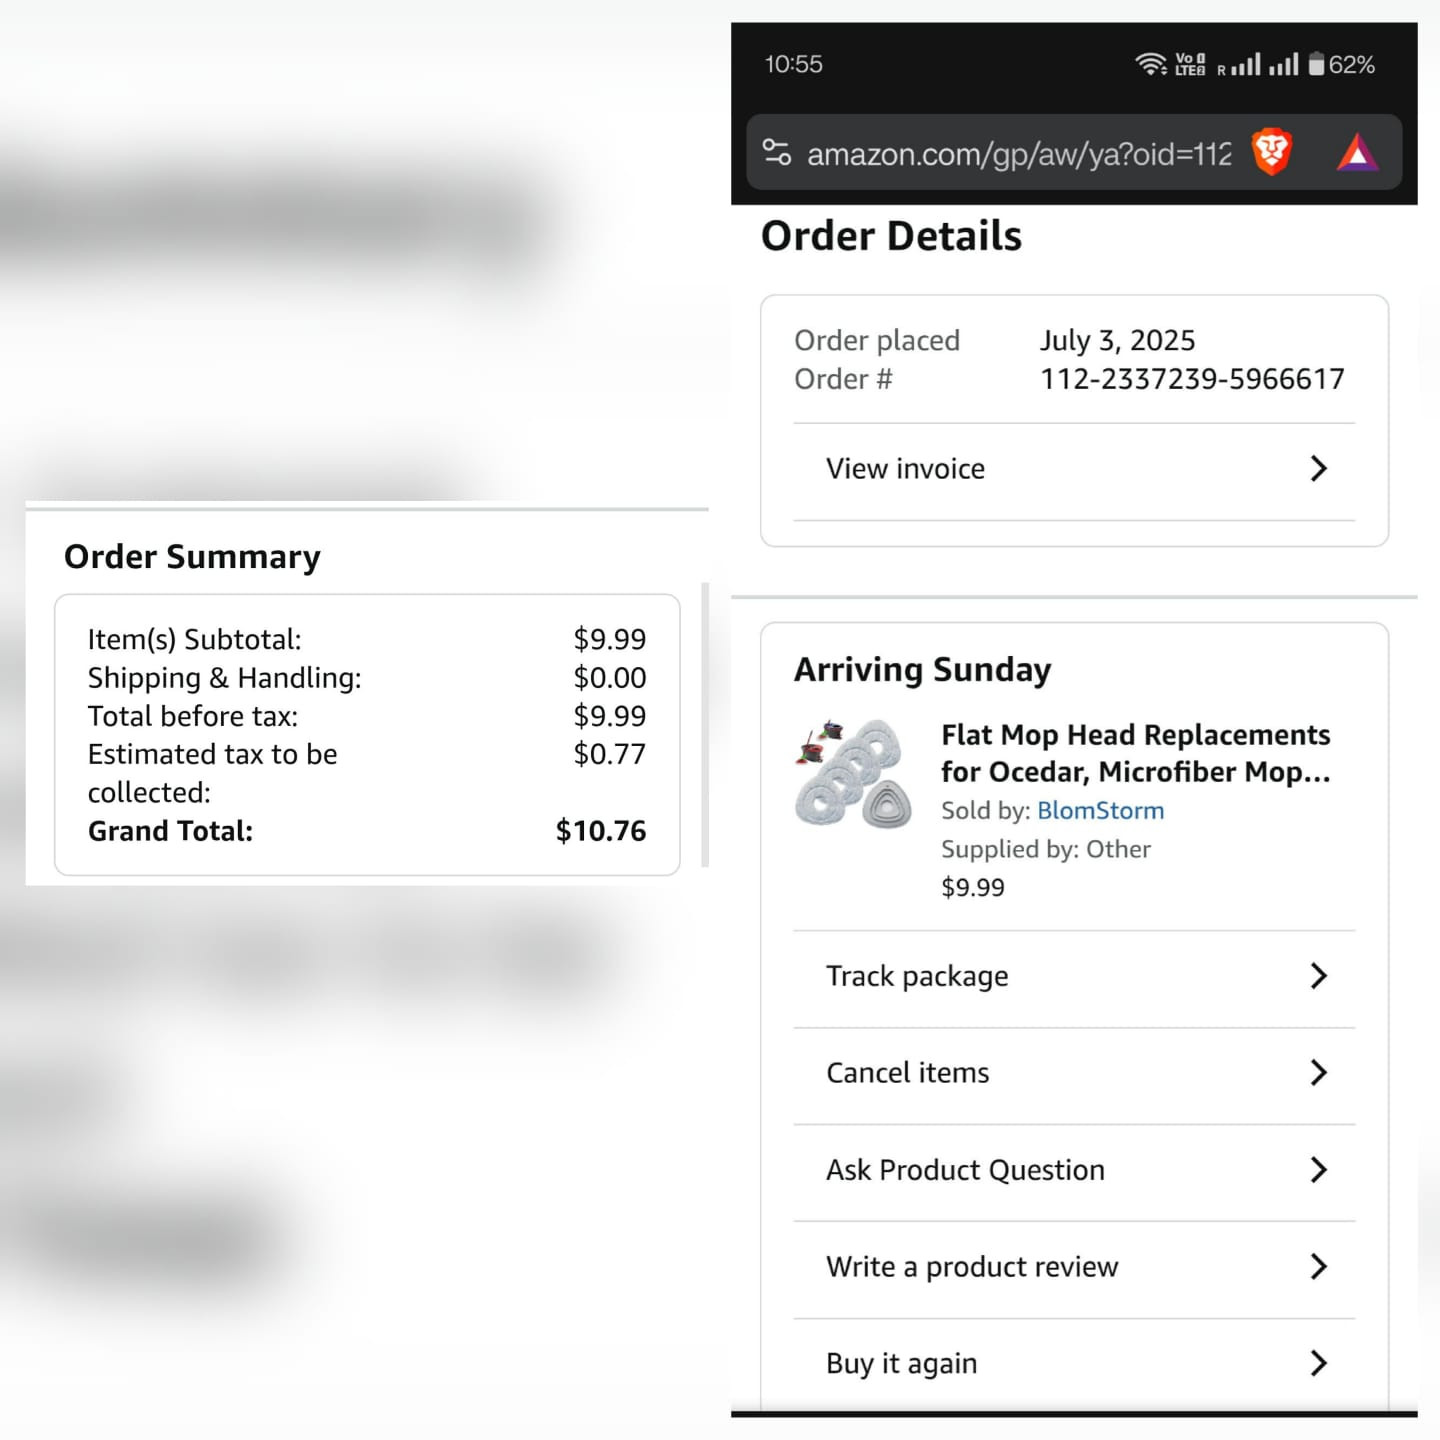
Task: Tap the amazon.com URL address field
Action: [x=1019, y=154]
